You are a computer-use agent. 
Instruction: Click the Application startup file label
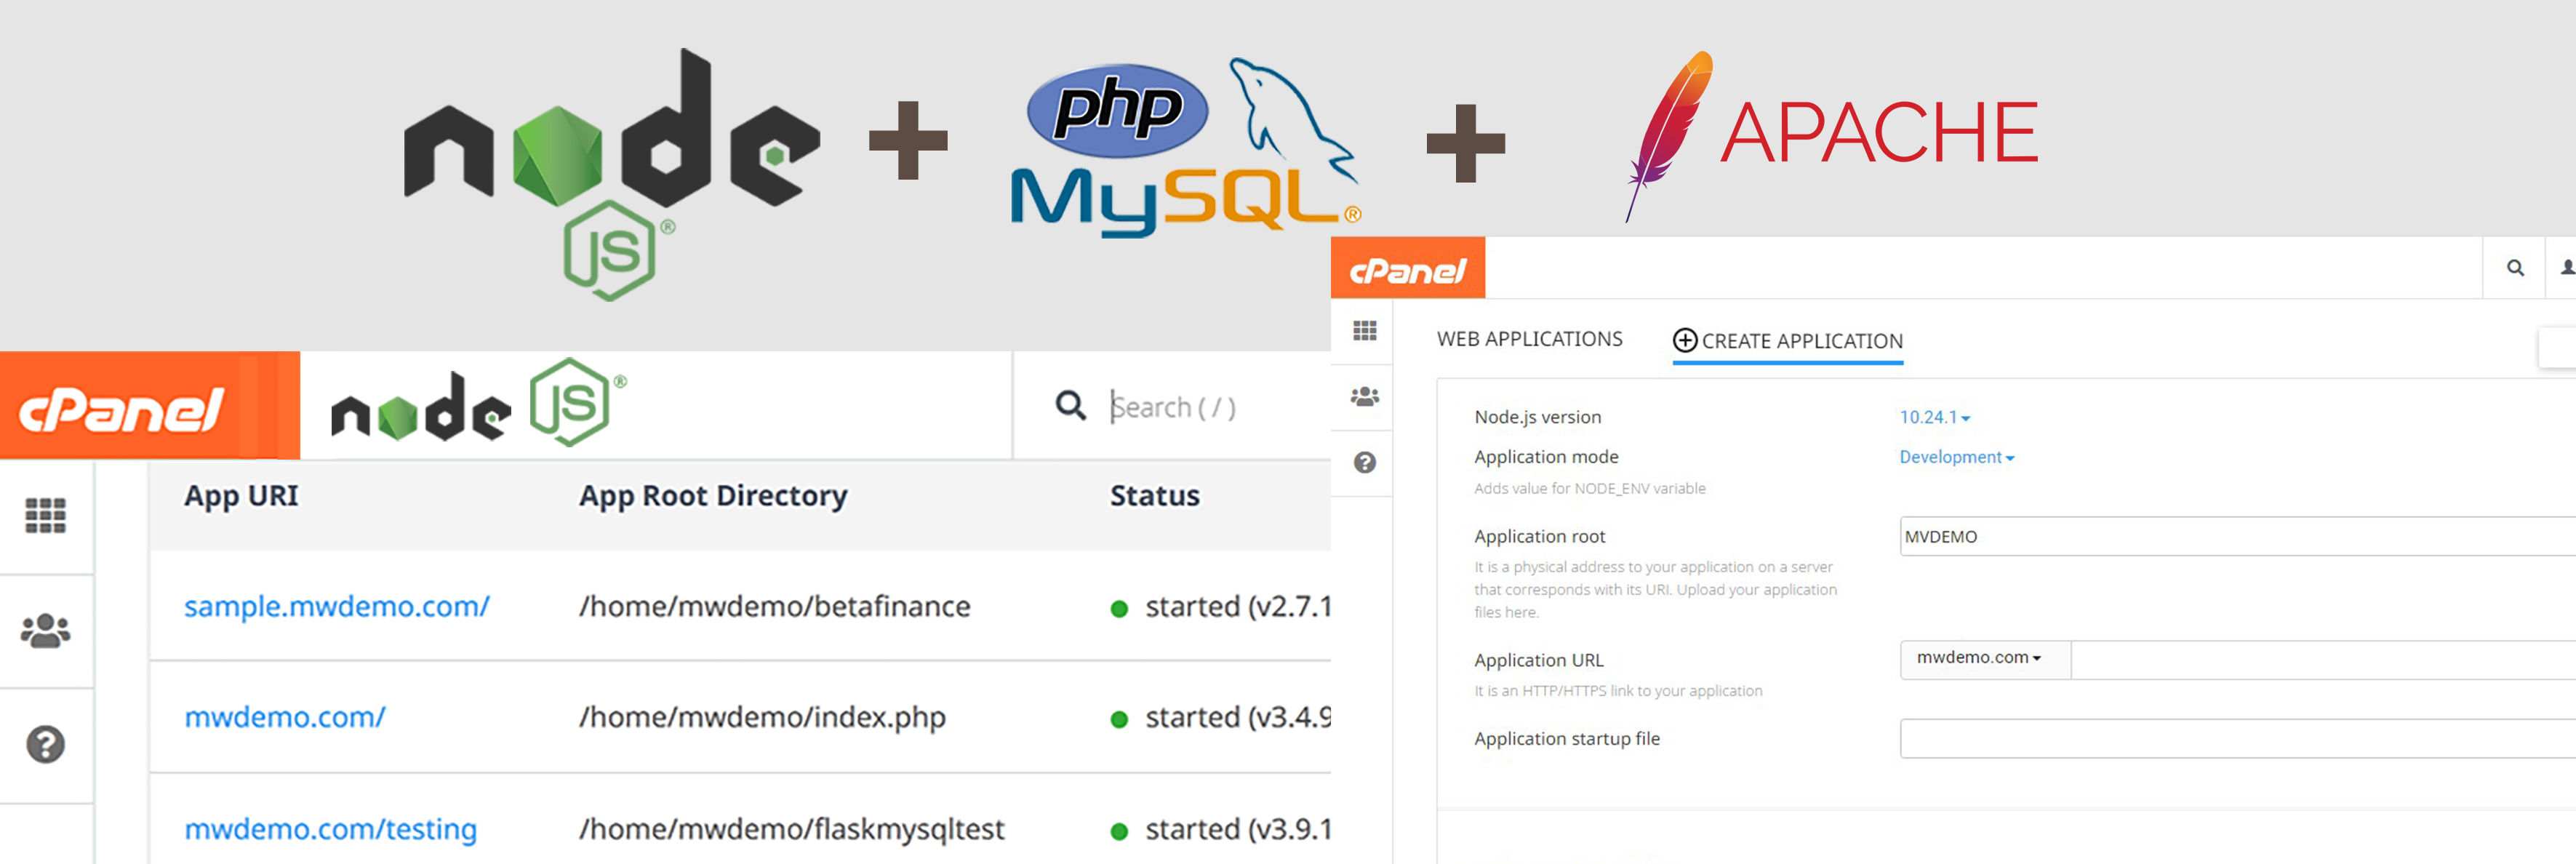(1566, 739)
